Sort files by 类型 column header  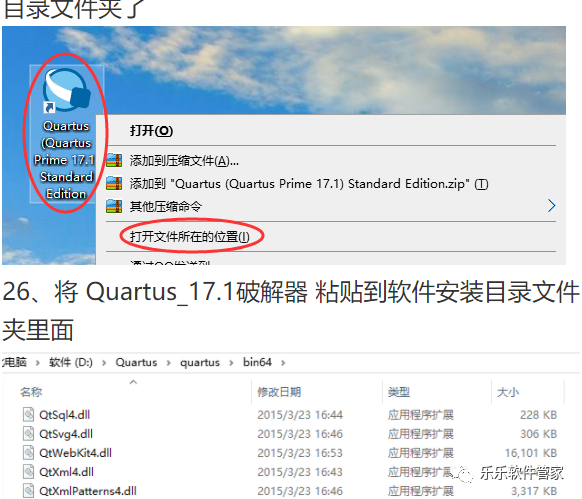tap(399, 392)
